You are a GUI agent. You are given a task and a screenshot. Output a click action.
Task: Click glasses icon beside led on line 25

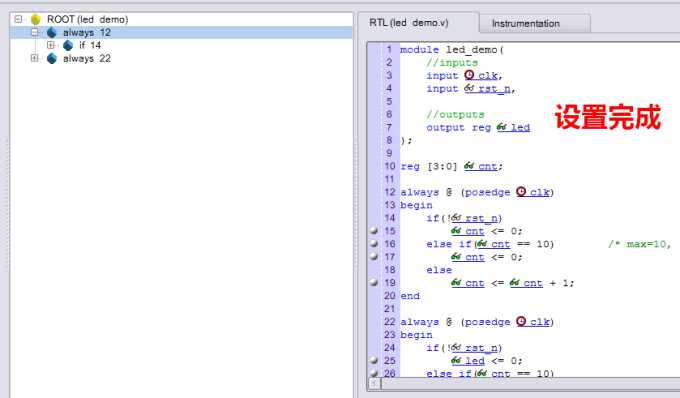tap(456, 360)
